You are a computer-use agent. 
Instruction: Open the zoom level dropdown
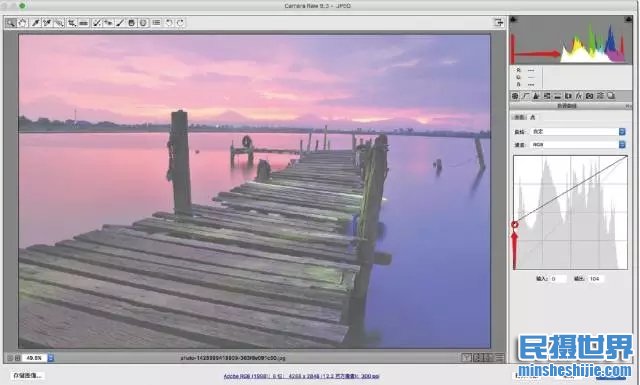51,358
